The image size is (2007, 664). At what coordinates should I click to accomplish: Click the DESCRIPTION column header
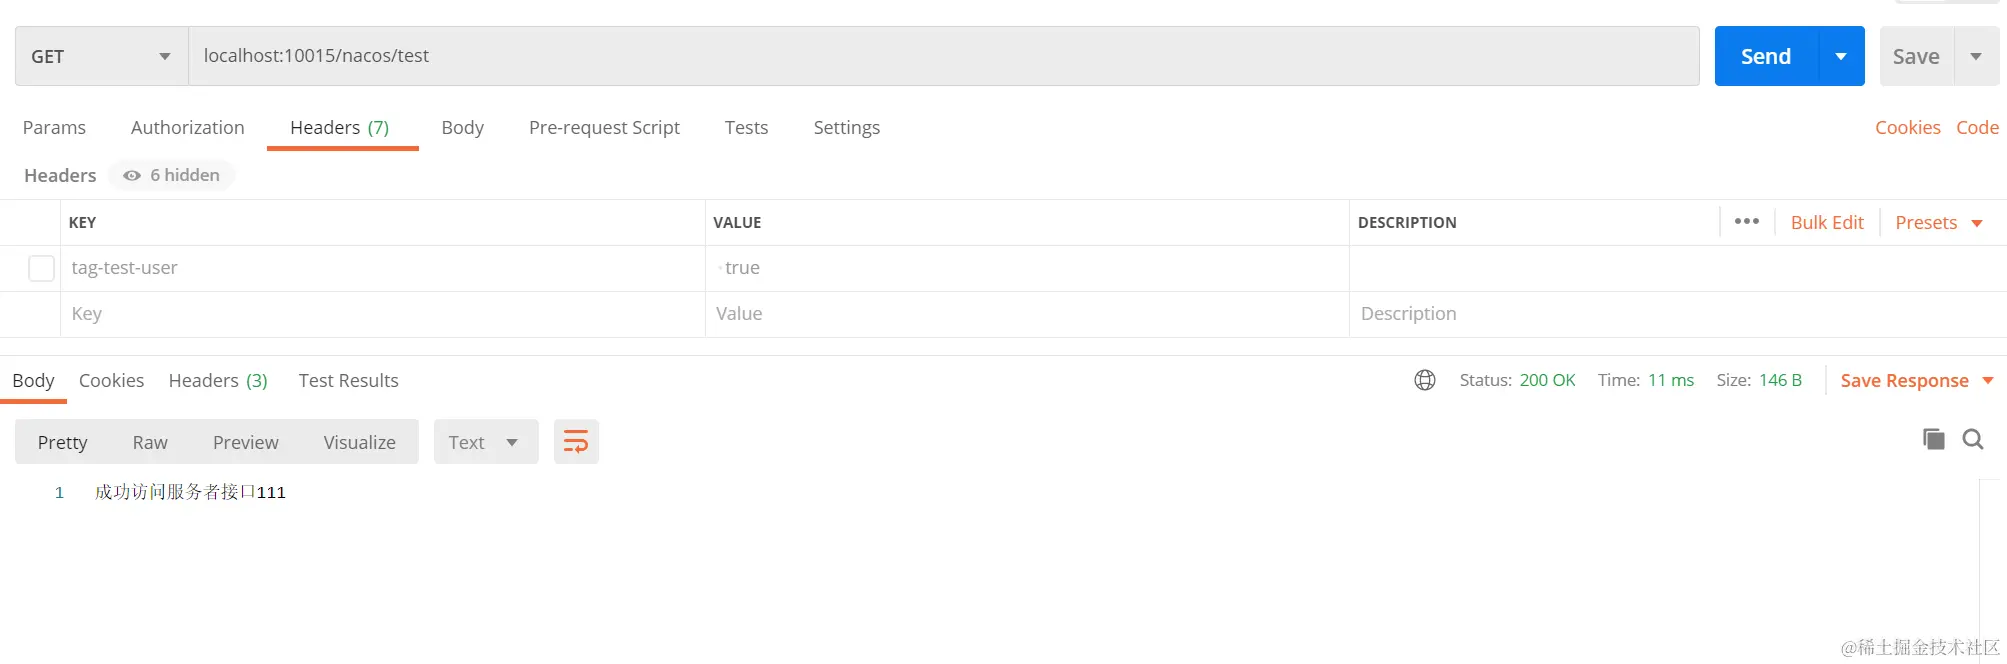1407,222
